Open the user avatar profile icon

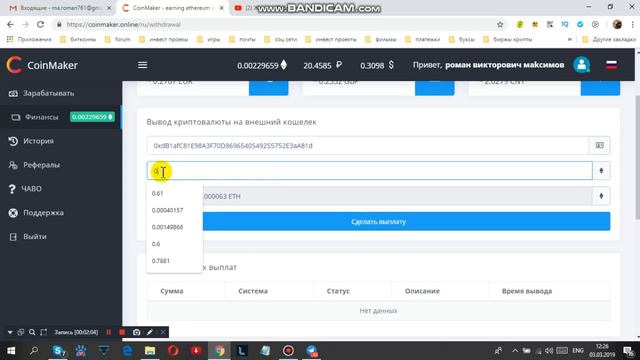coord(581,65)
